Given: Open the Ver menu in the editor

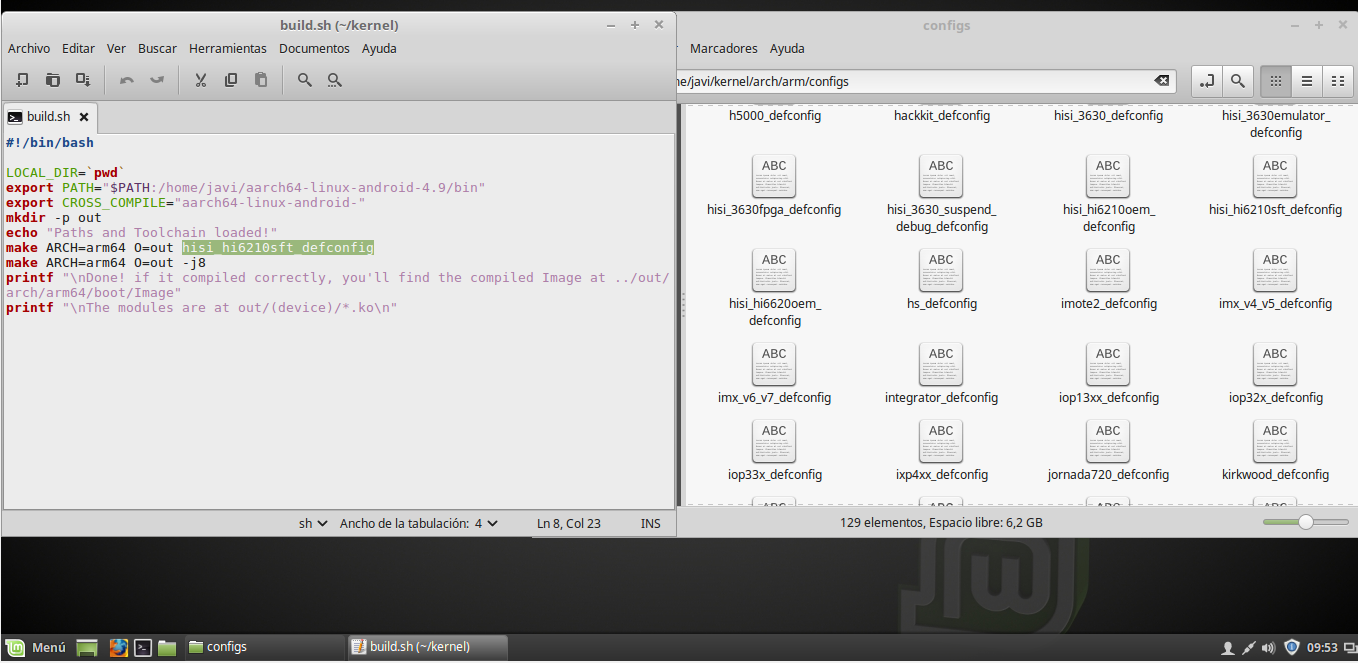Looking at the screenshot, I should click(x=116, y=48).
